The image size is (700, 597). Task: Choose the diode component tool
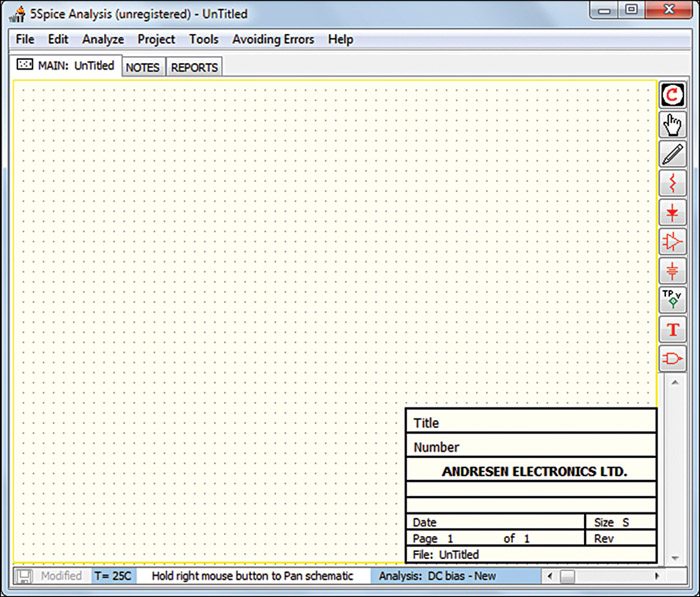tap(672, 212)
